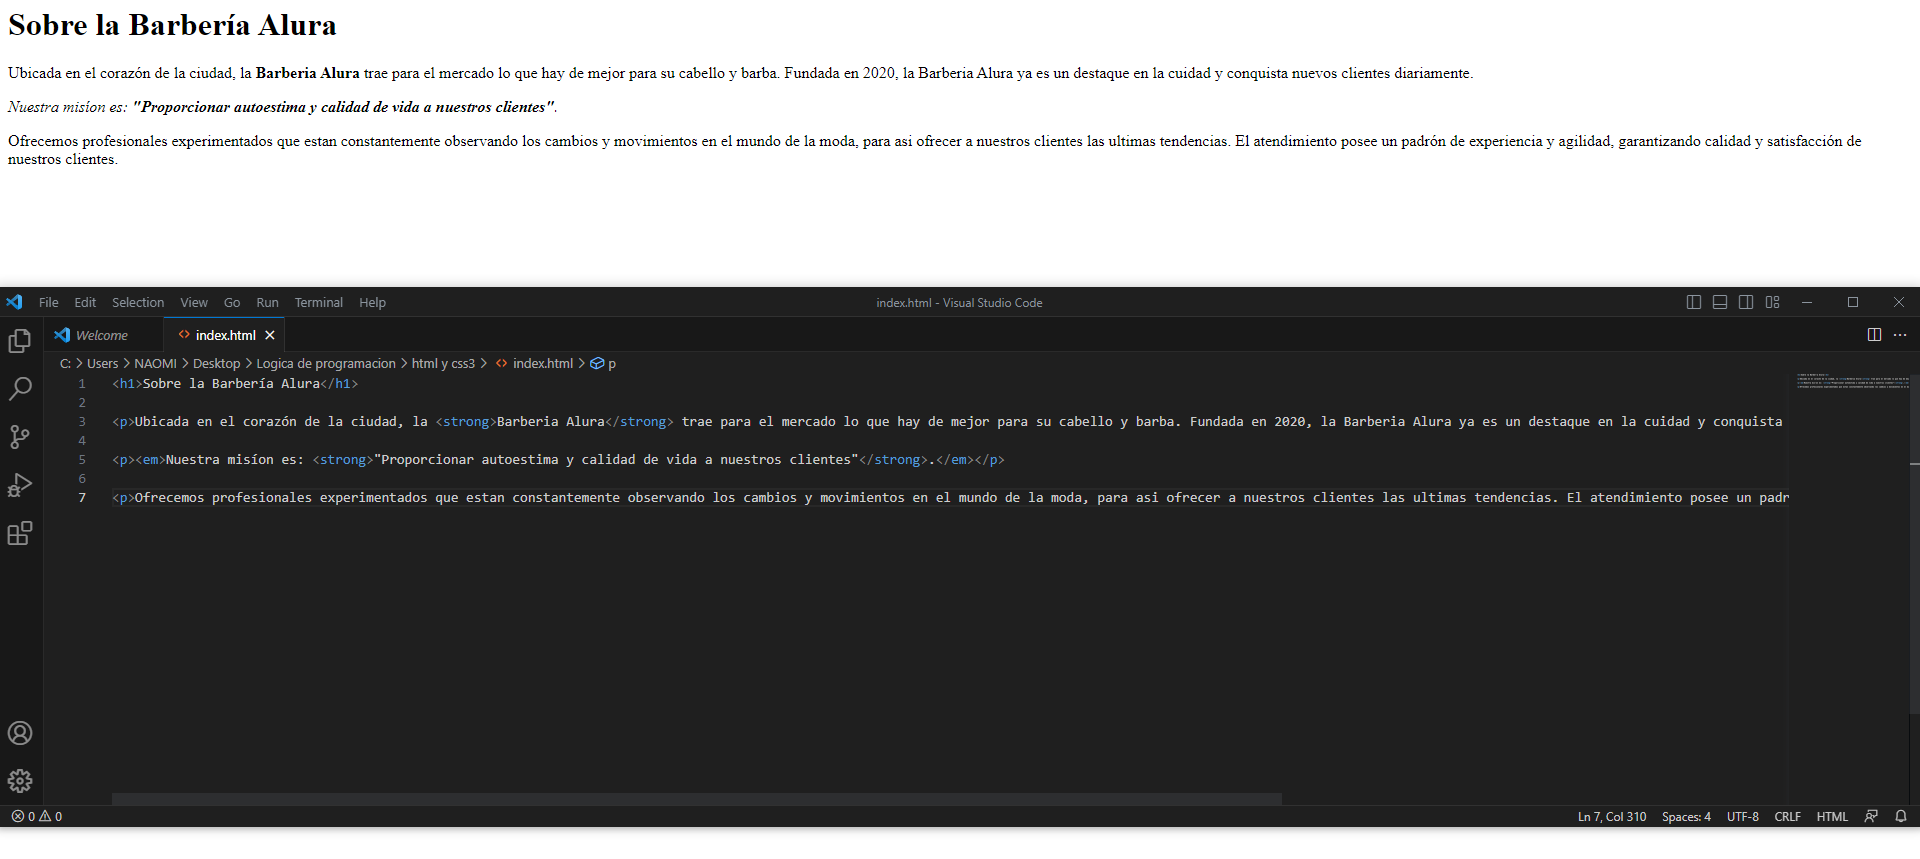1920x859 pixels.
Task: Open the View menu
Action: click(x=194, y=302)
